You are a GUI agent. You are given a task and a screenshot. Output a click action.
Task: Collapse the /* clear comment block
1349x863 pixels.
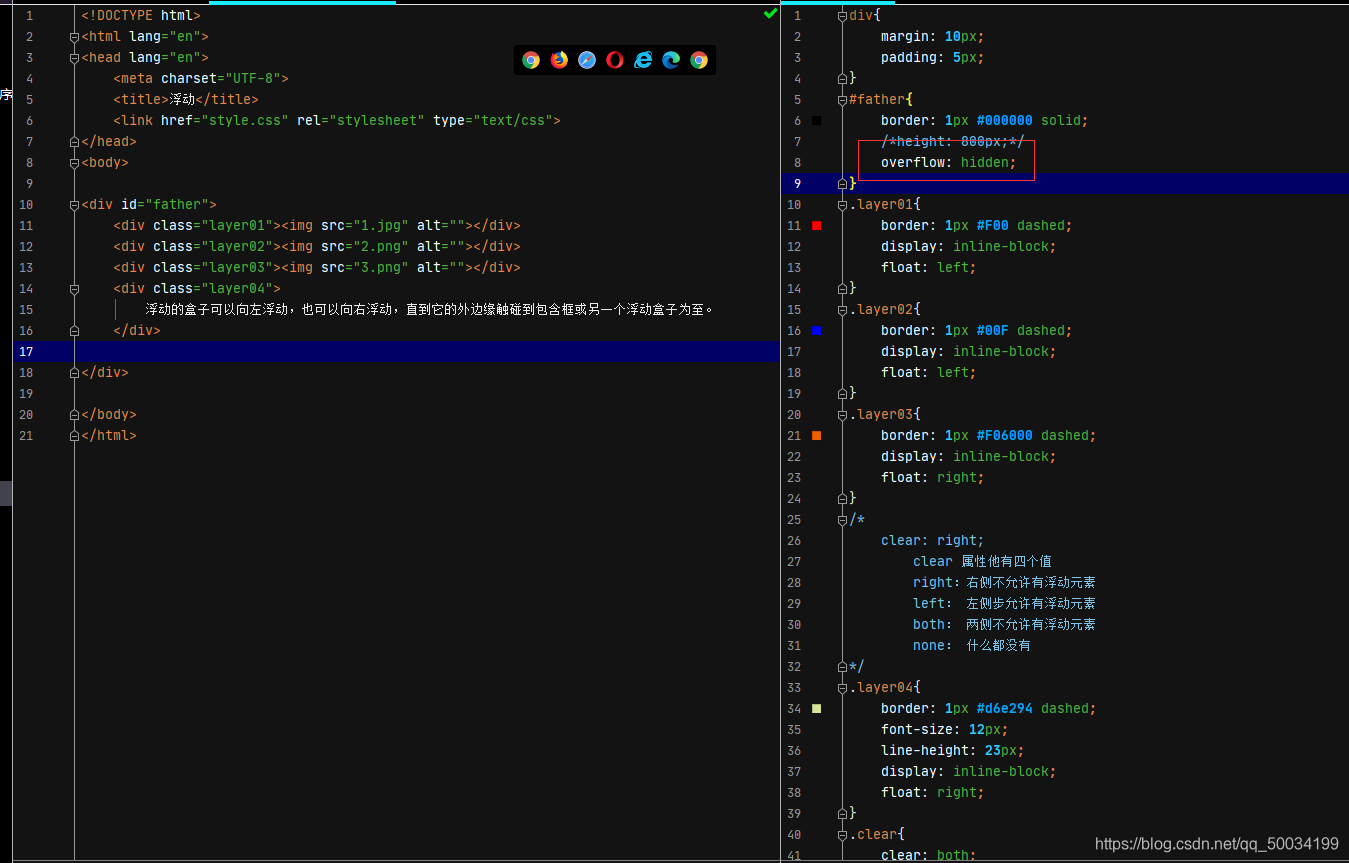pyautogui.click(x=842, y=520)
